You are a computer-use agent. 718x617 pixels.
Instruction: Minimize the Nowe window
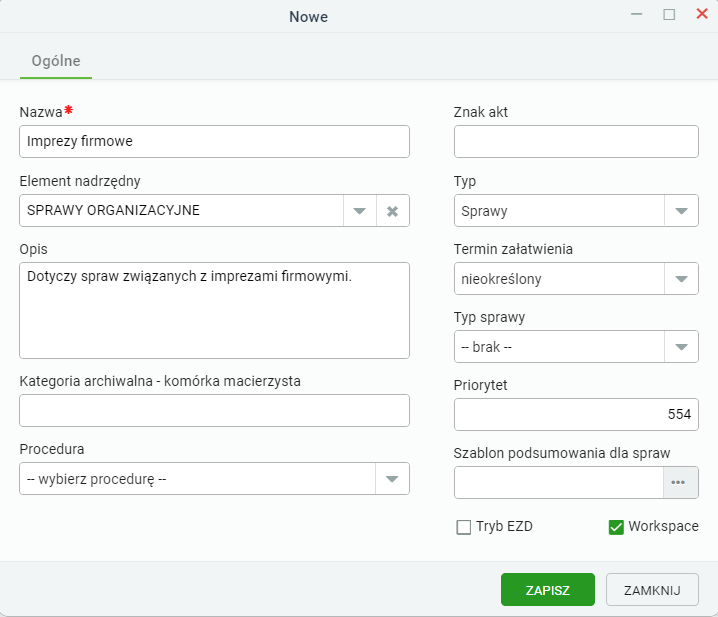[x=636, y=15]
